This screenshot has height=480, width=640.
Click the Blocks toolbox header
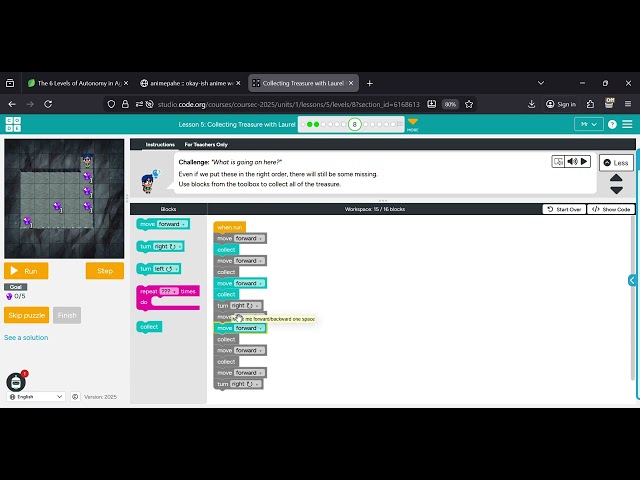pyautogui.click(x=168, y=209)
